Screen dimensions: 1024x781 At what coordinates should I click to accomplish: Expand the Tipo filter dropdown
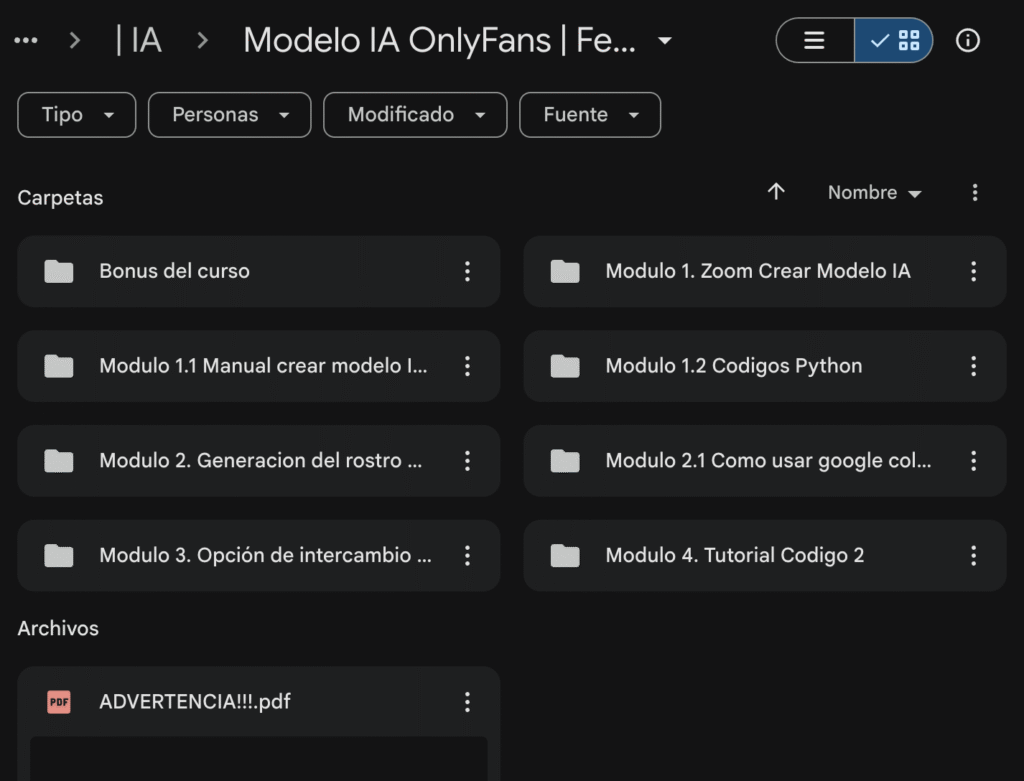point(76,115)
